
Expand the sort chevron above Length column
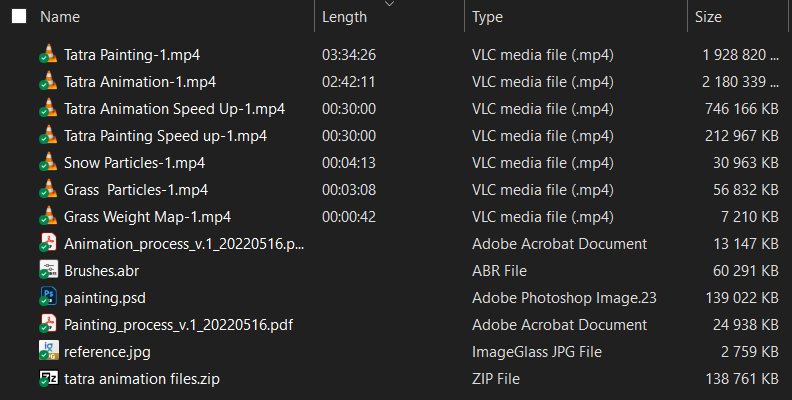(389, 4)
